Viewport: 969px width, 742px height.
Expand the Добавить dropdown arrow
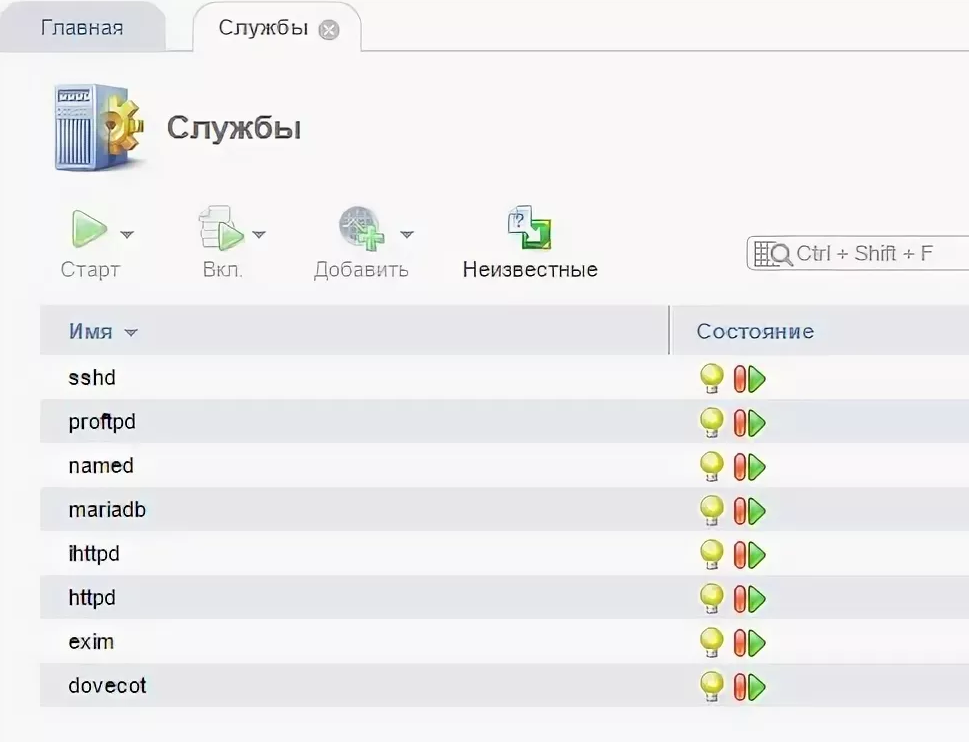(x=406, y=234)
